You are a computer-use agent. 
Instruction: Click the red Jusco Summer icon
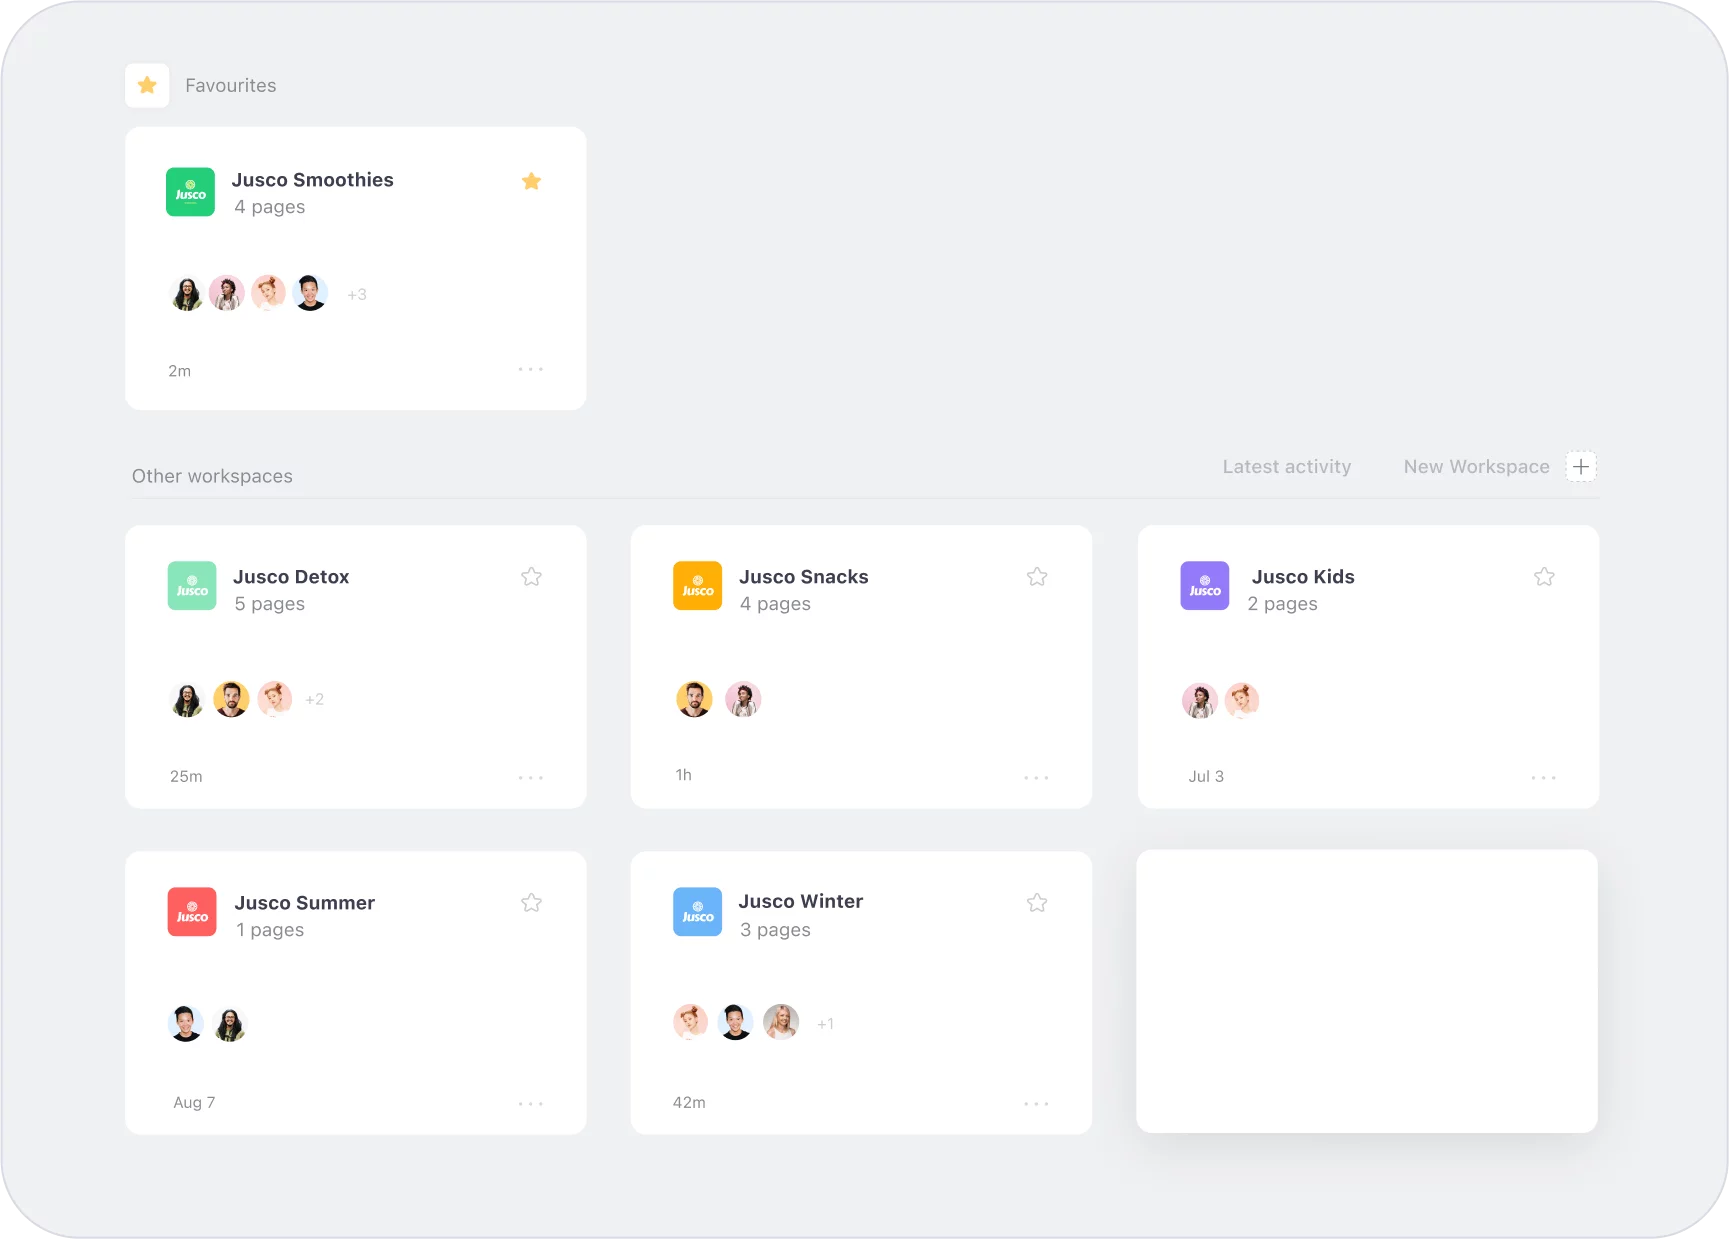(191, 911)
